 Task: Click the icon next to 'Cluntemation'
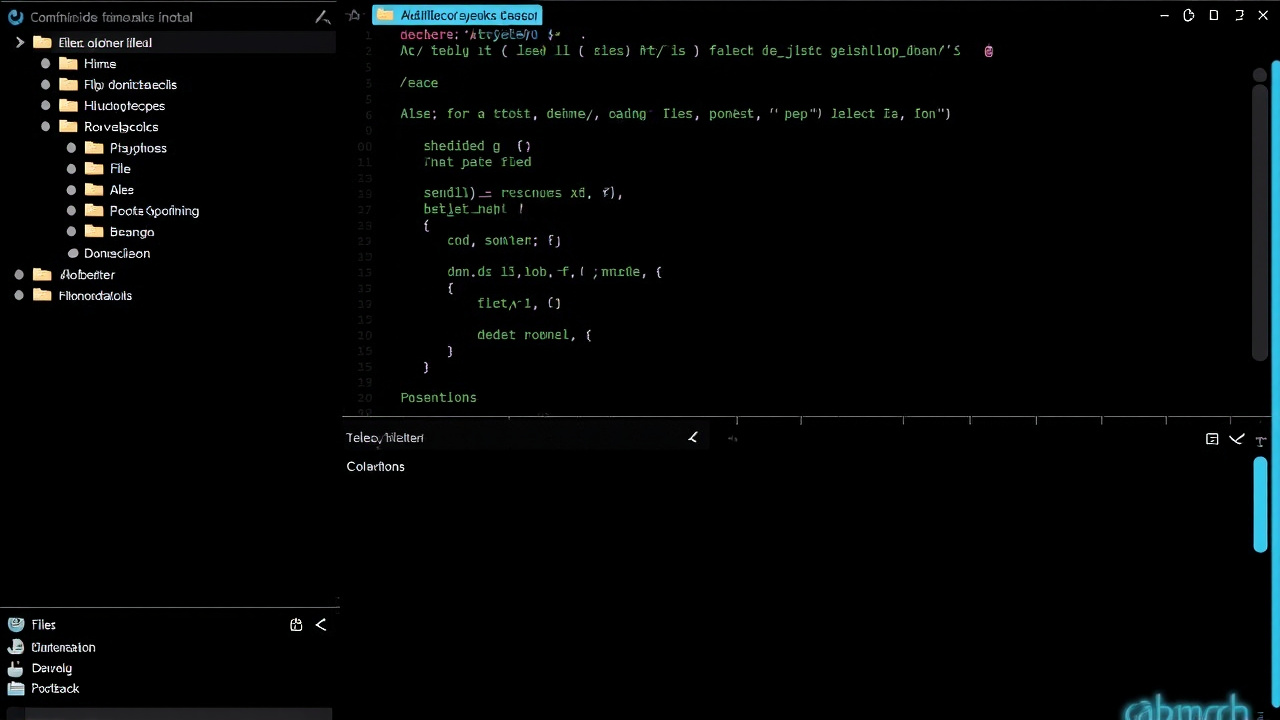(x=15, y=647)
